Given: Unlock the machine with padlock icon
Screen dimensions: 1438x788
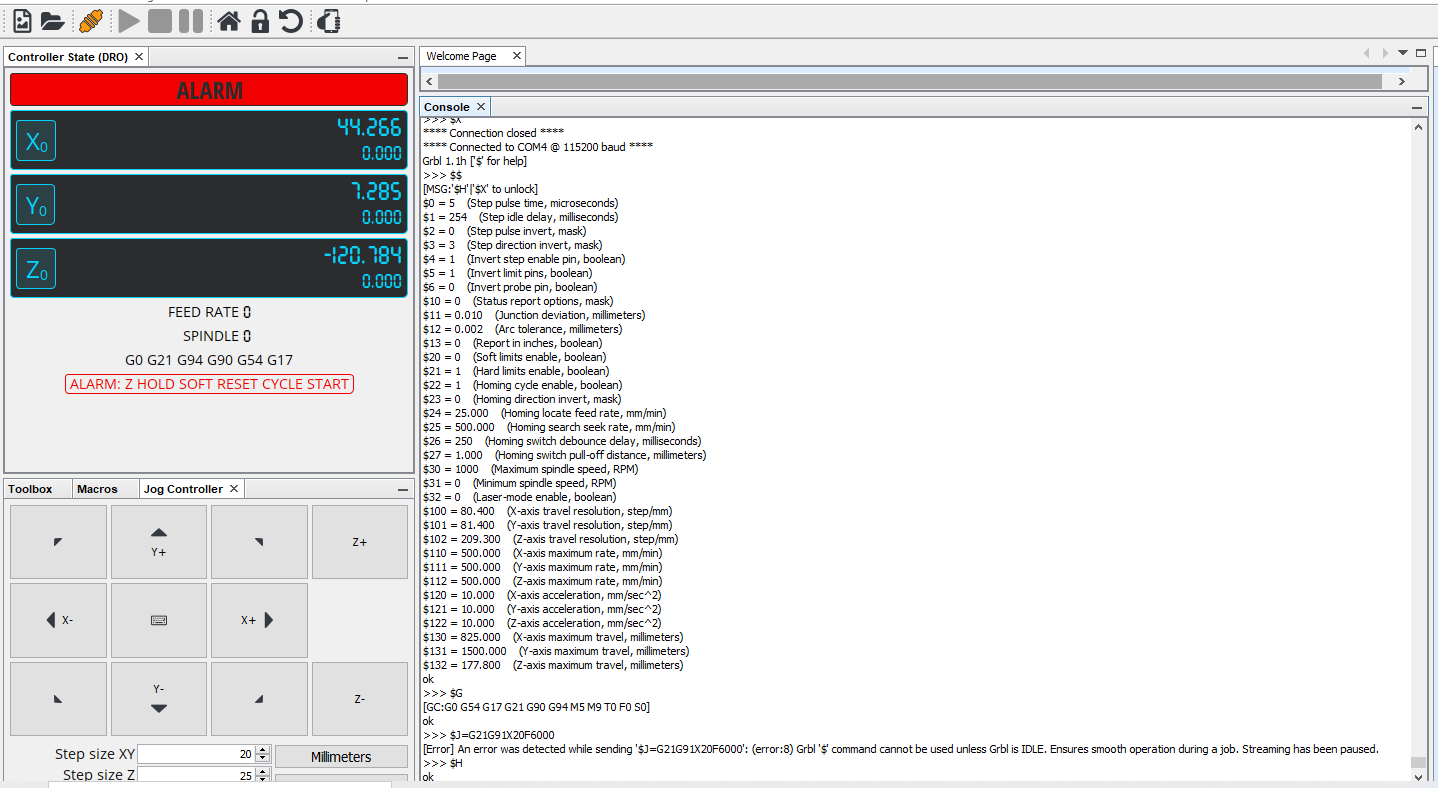Looking at the screenshot, I should click(x=260, y=20).
